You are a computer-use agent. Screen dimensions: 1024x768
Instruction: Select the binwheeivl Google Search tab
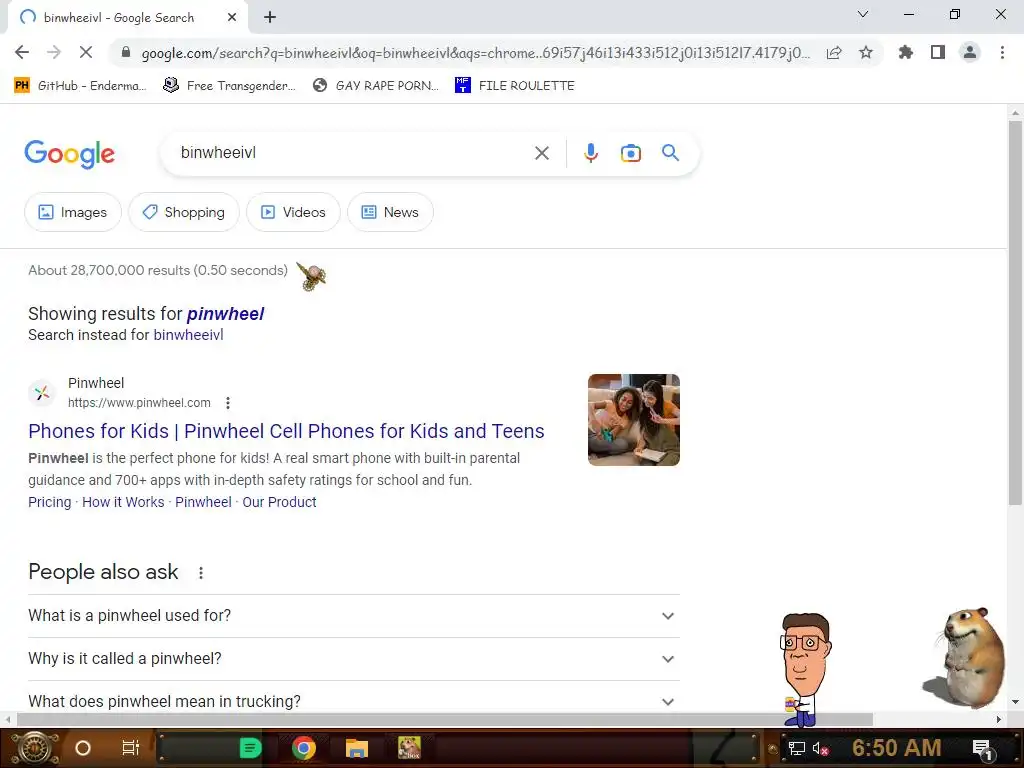tap(128, 18)
